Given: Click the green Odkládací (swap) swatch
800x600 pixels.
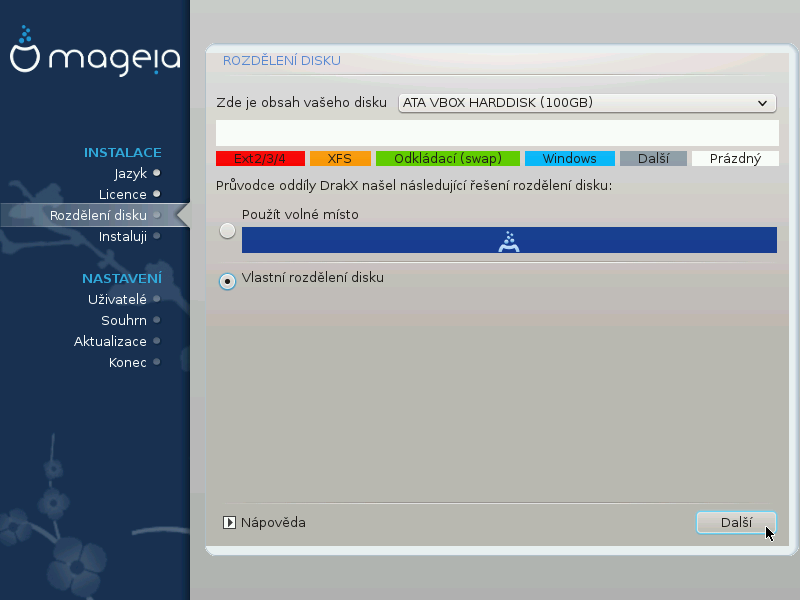Looking at the screenshot, I should pos(447,159).
